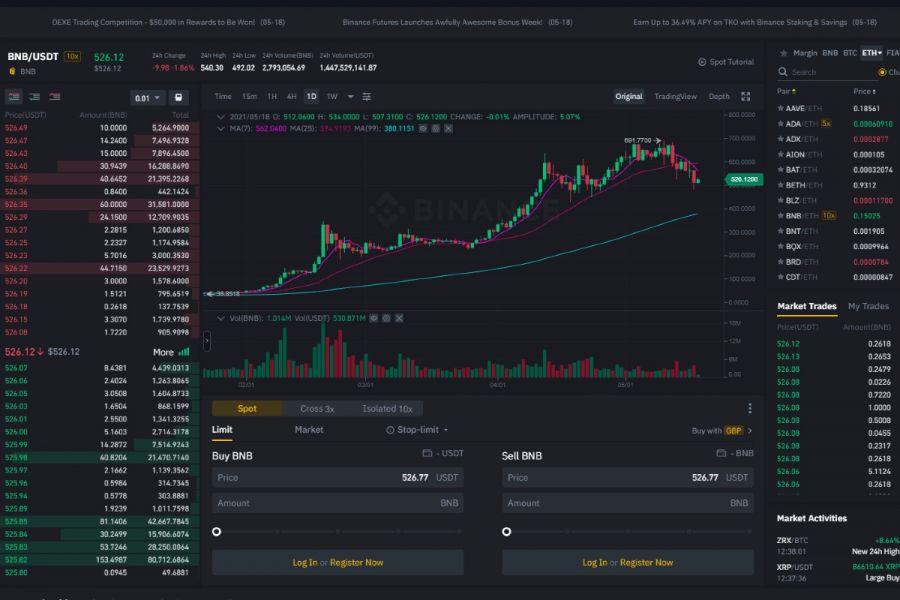Click the Buy BNB Amount field
The width and height of the screenshot is (900, 600).
coord(338,503)
